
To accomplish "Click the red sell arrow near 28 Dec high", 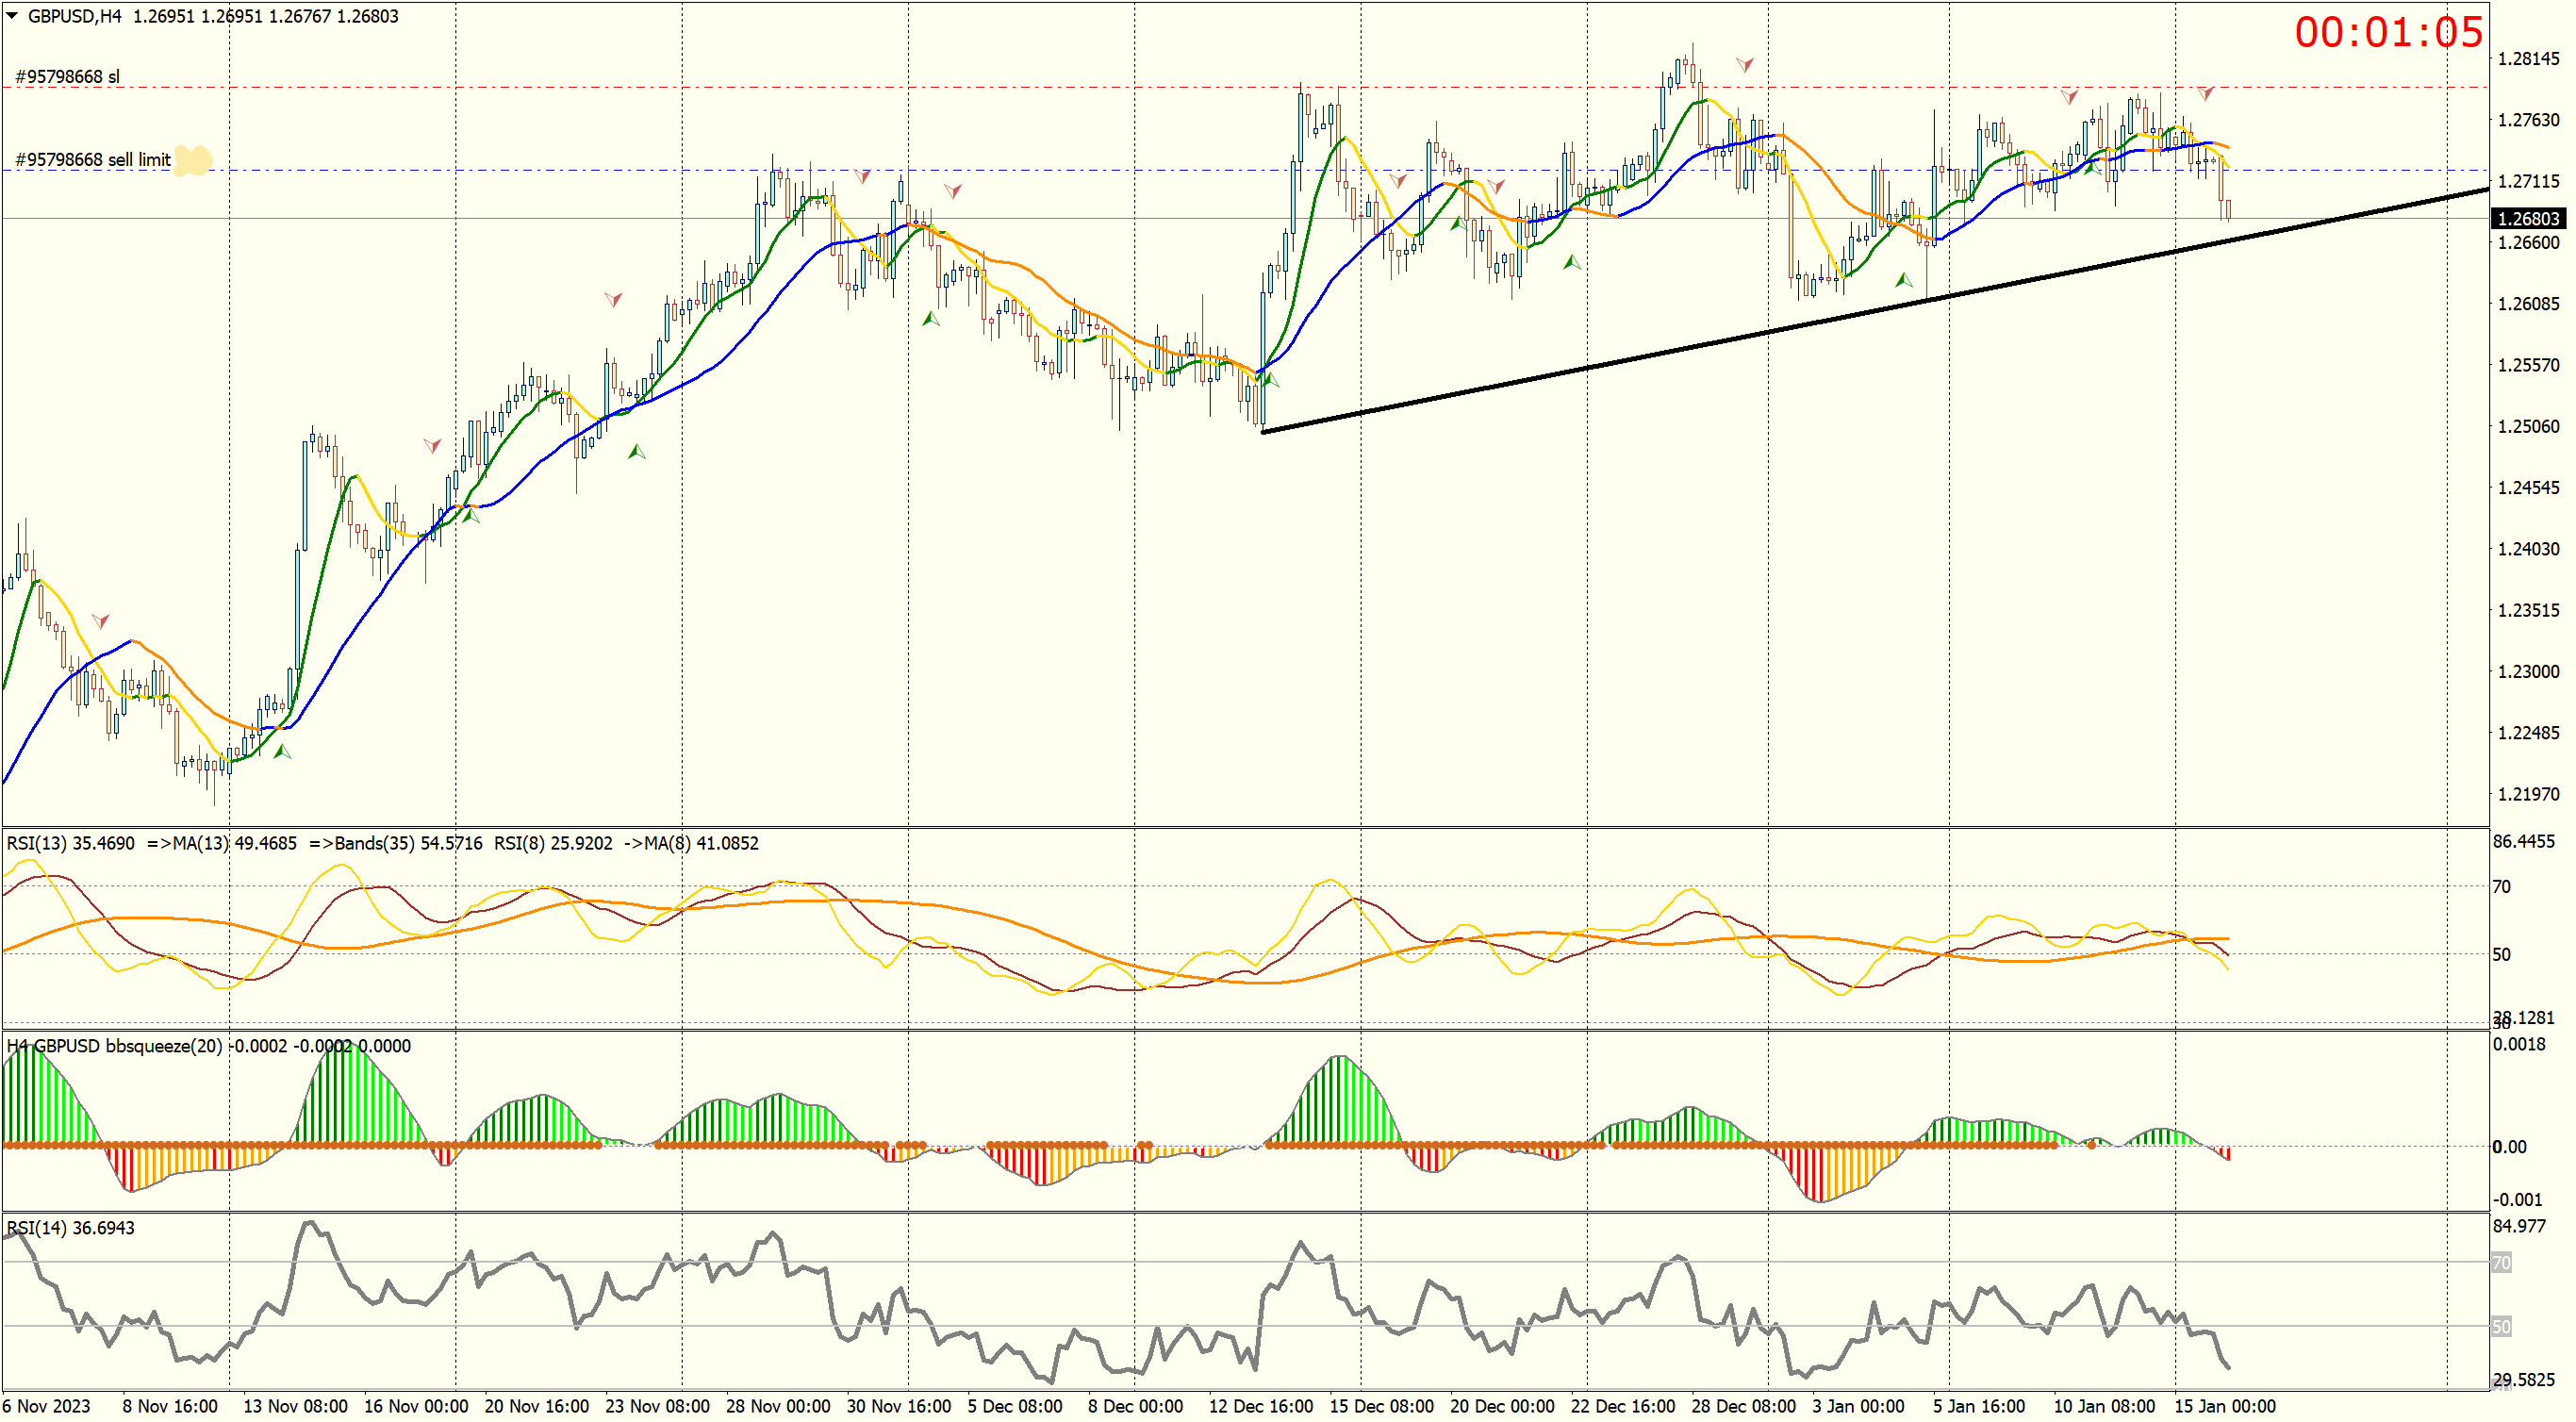I will (x=1744, y=65).
